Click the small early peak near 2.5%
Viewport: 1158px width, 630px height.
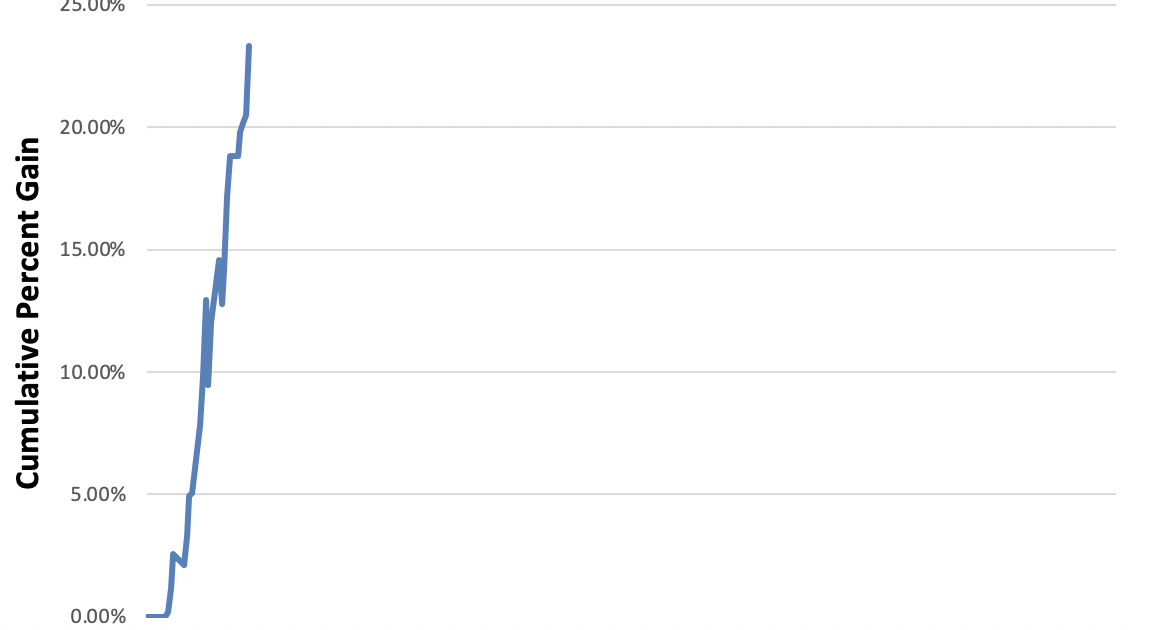(173, 554)
